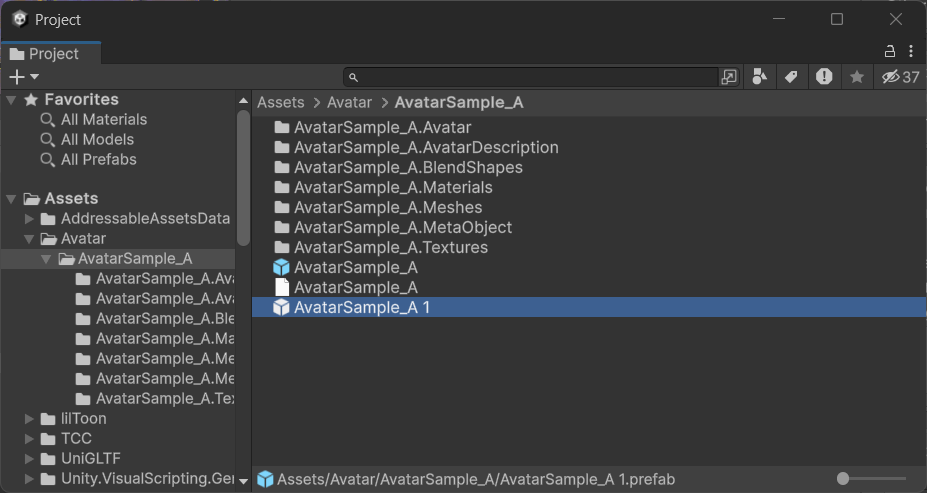Collapse AvatarSample_A folder in tree
The image size is (927, 493).
[46, 260]
